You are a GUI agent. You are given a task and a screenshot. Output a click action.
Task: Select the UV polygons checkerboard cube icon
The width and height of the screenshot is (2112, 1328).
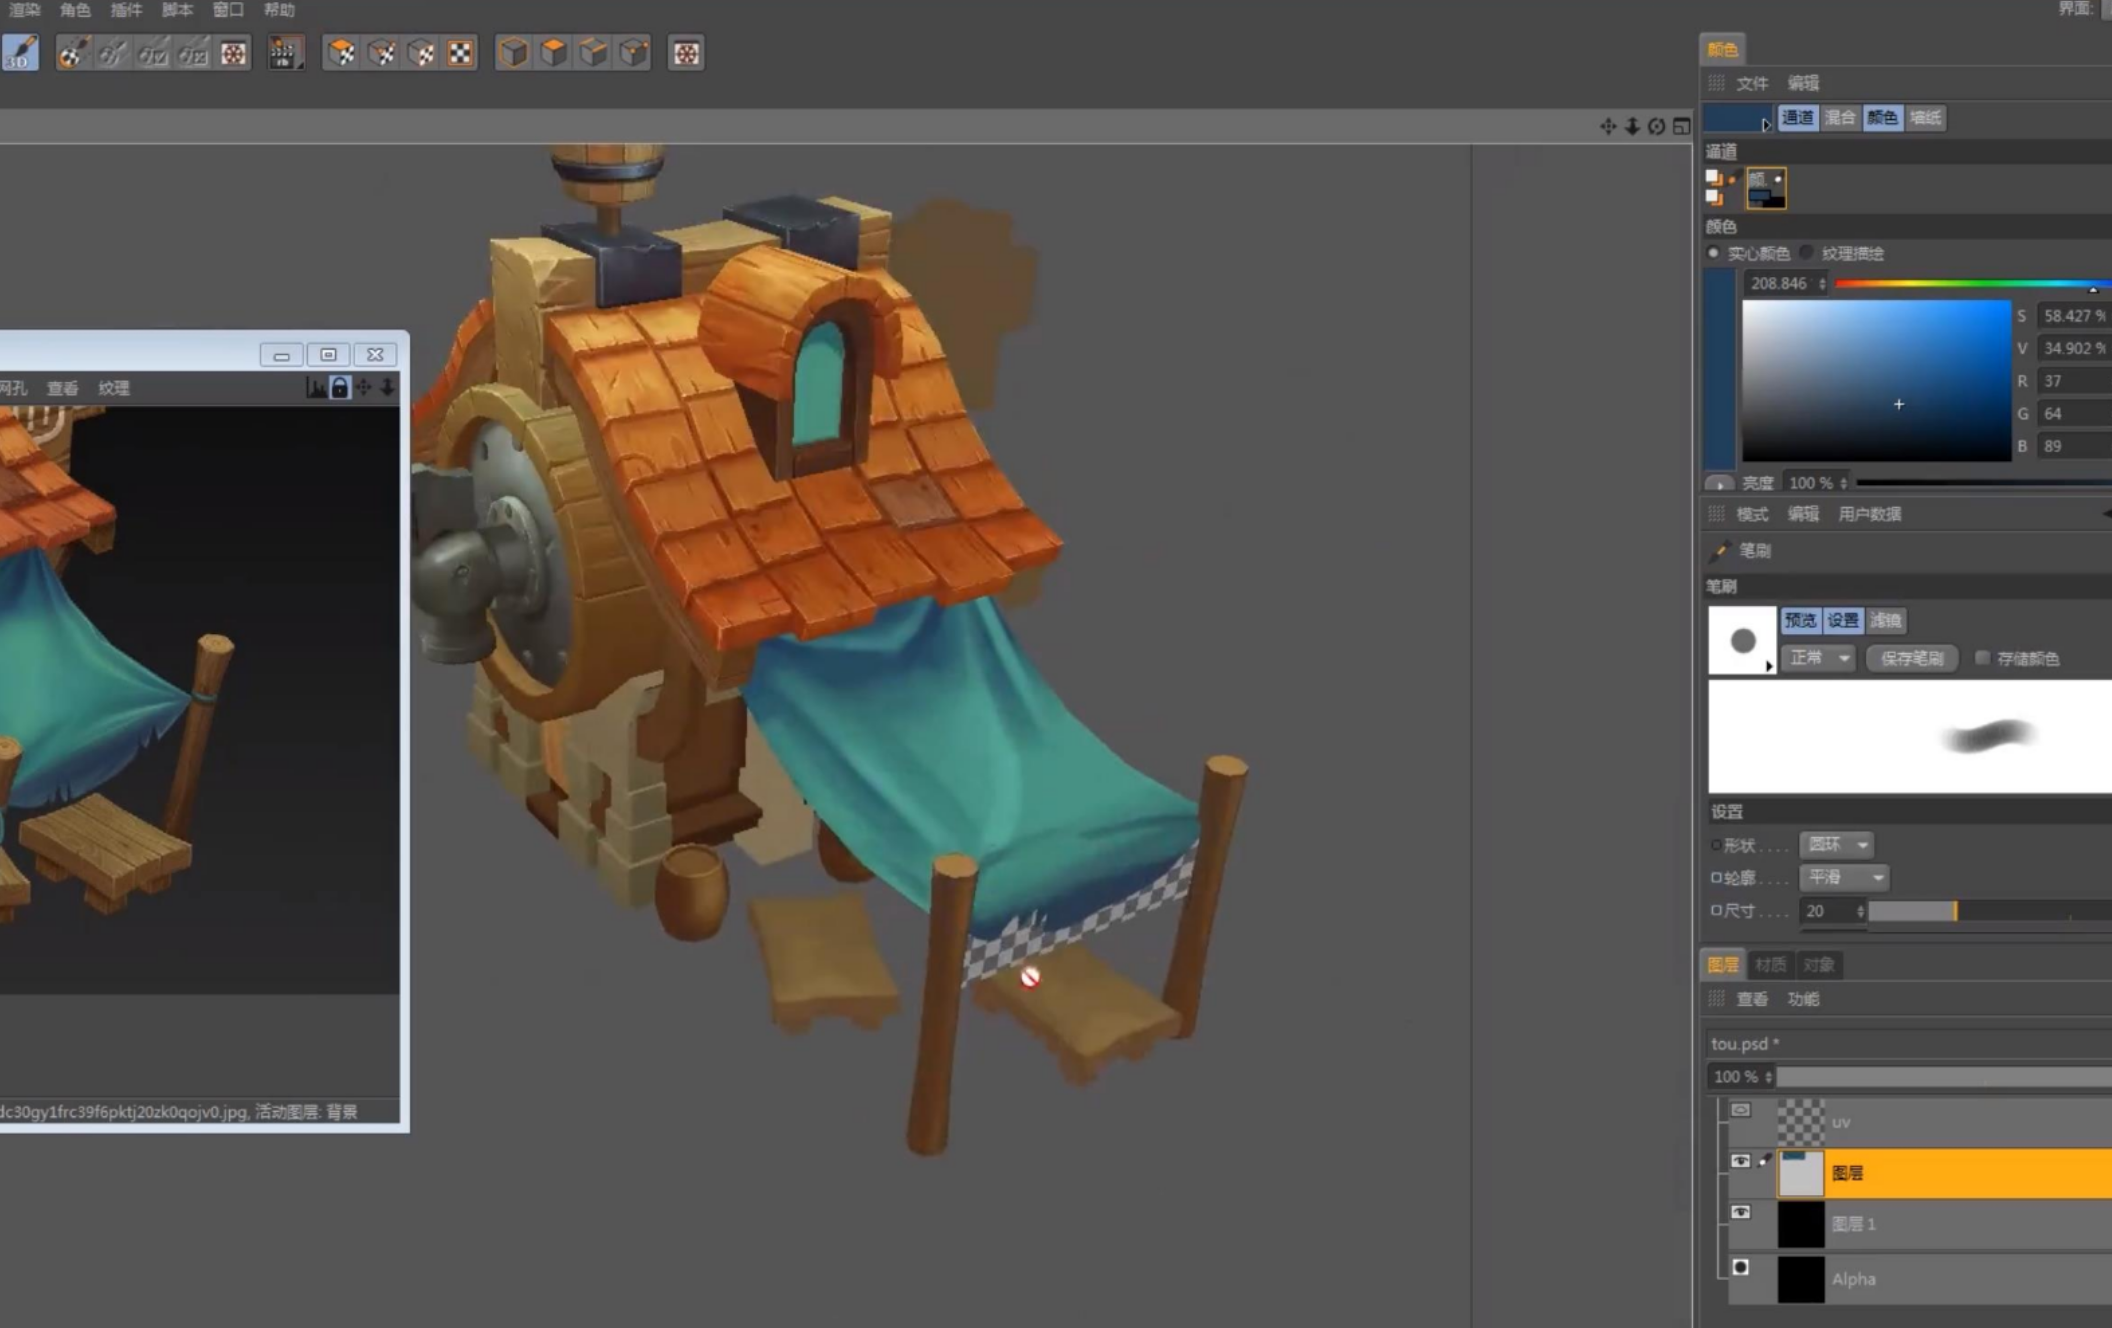342,53
